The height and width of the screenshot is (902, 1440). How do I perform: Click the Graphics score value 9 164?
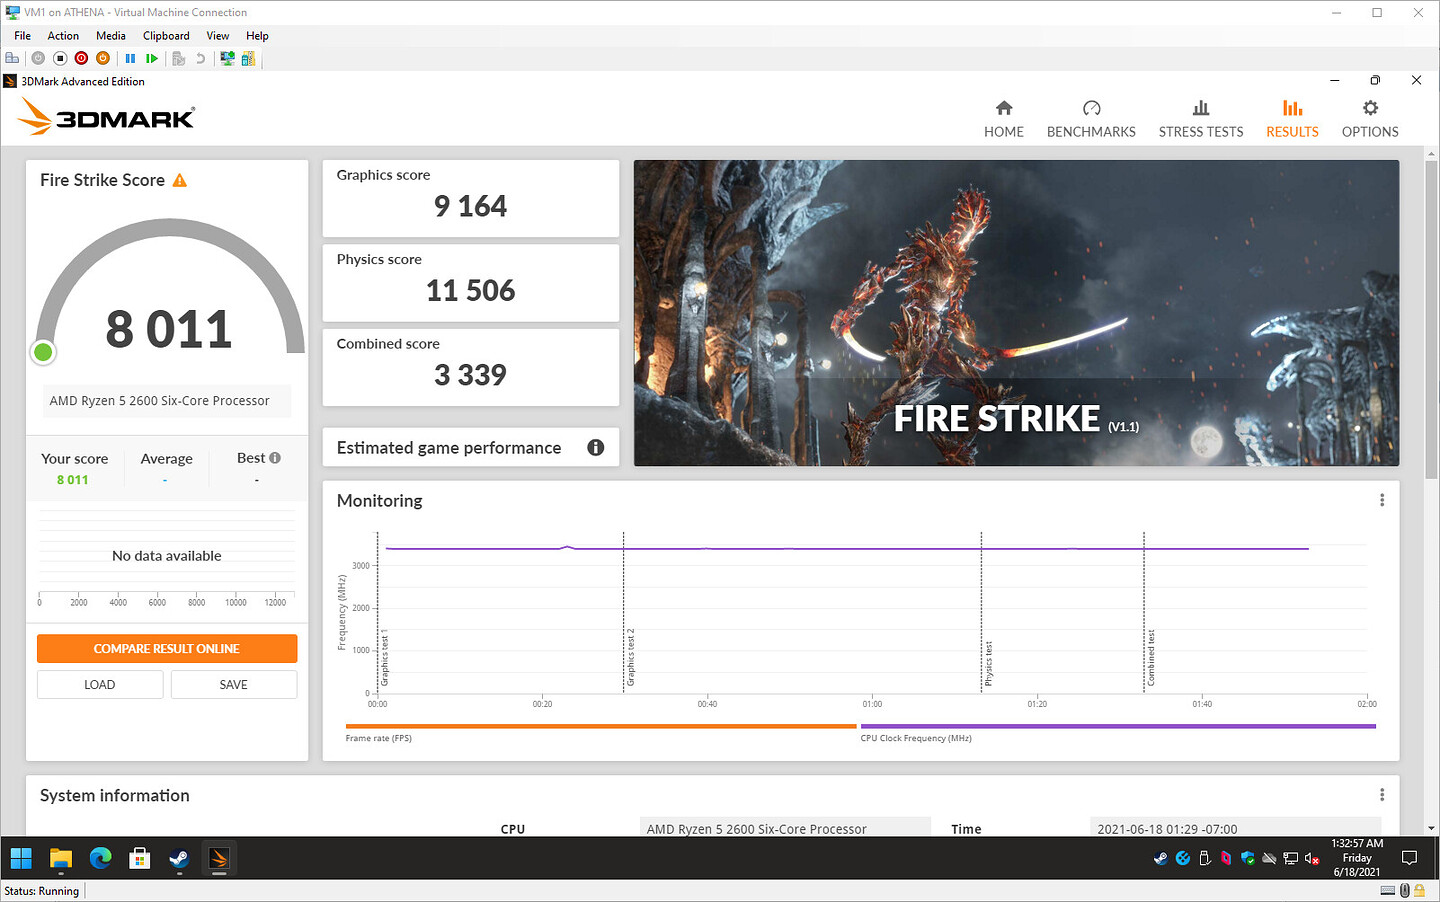point(470,206)
